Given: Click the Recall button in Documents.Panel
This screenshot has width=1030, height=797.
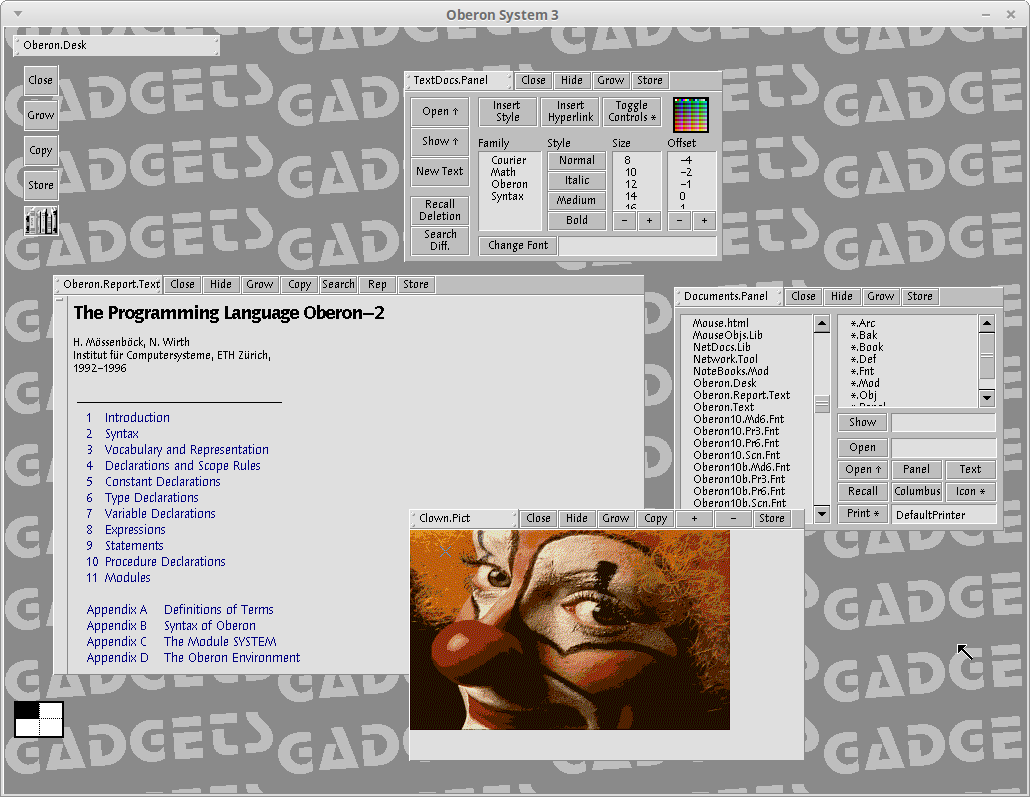Looking at the screenshot, I should tap(862, 491).
